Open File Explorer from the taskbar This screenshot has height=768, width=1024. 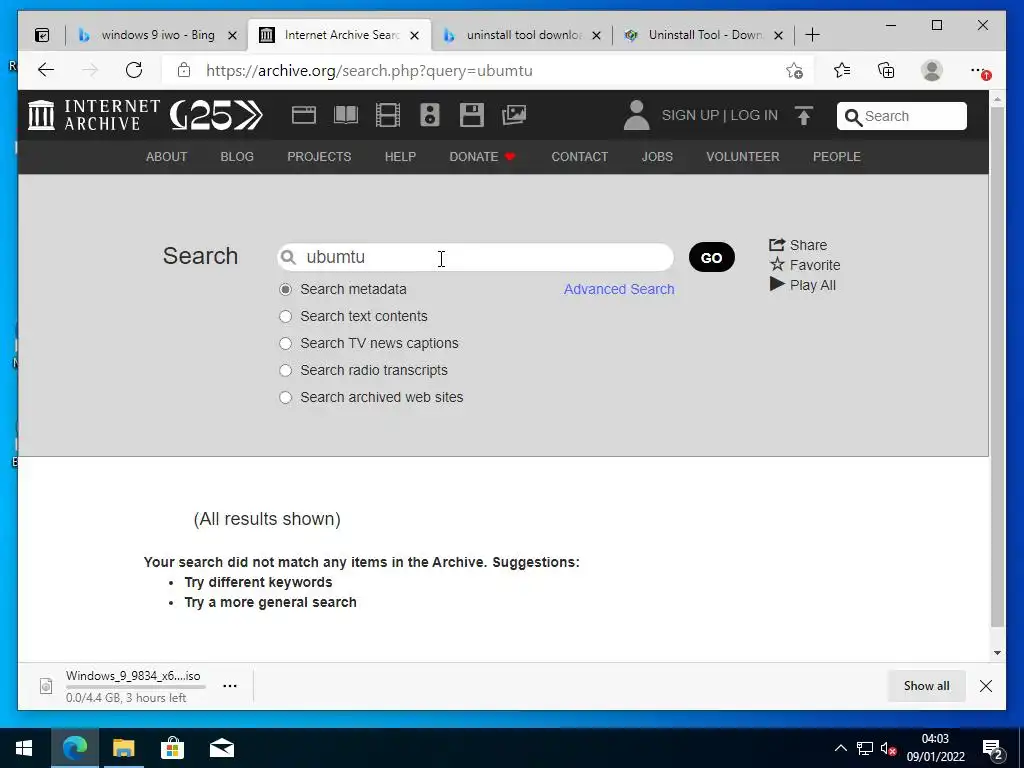tap(123, 748)
